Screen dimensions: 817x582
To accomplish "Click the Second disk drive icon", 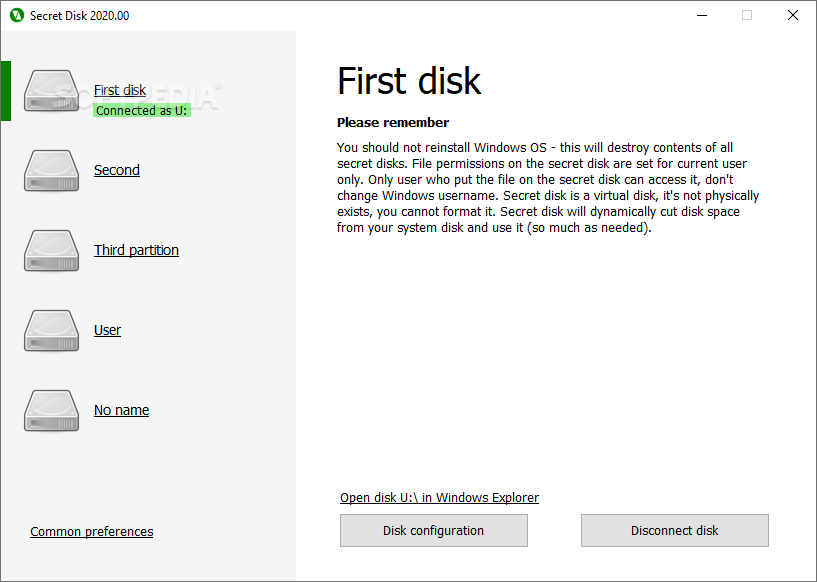I will click(x=52, y=171).
